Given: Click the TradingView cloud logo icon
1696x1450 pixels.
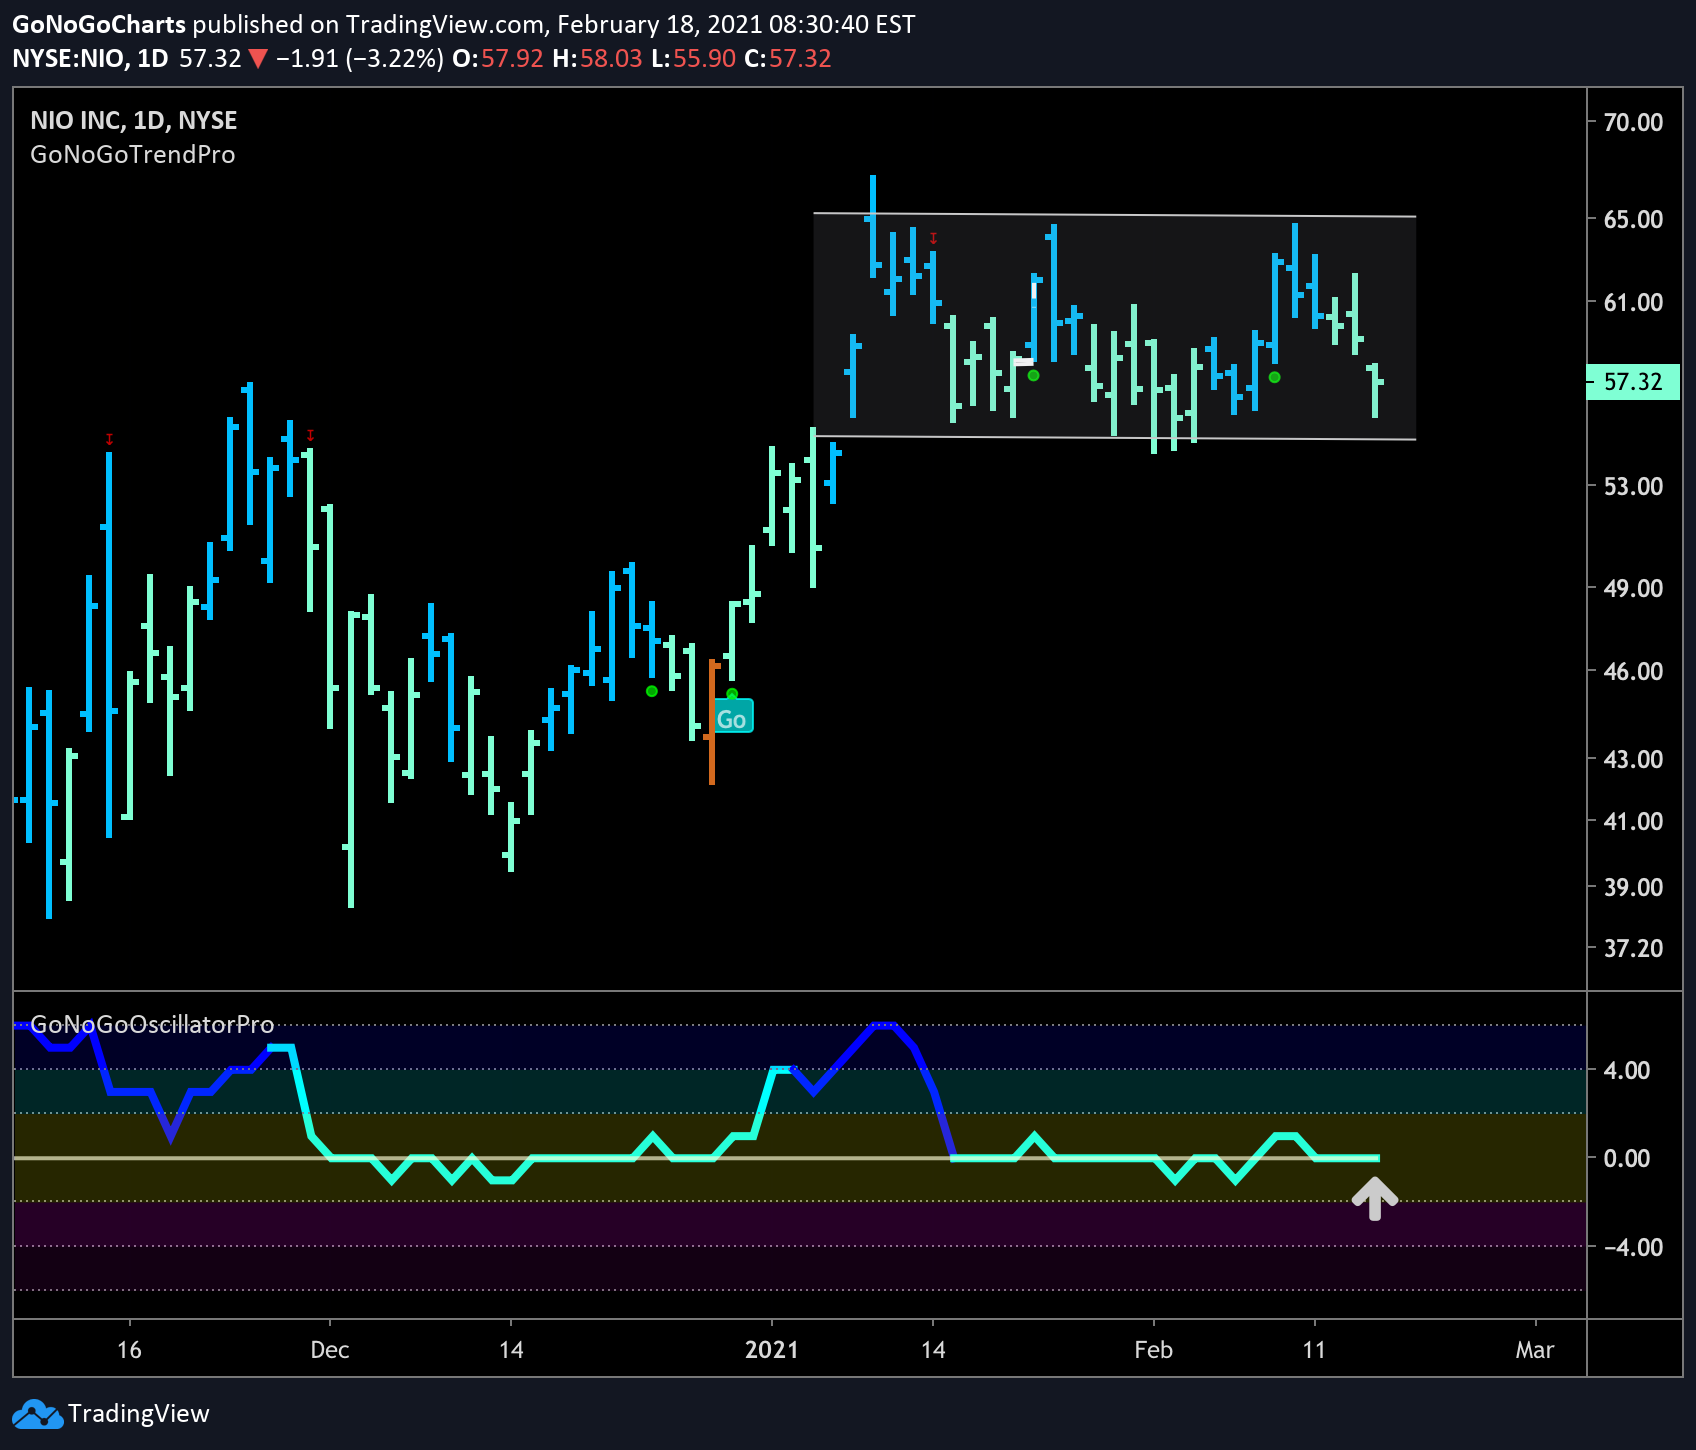Looking at the screenshot, I should [x=37, y=1414].
